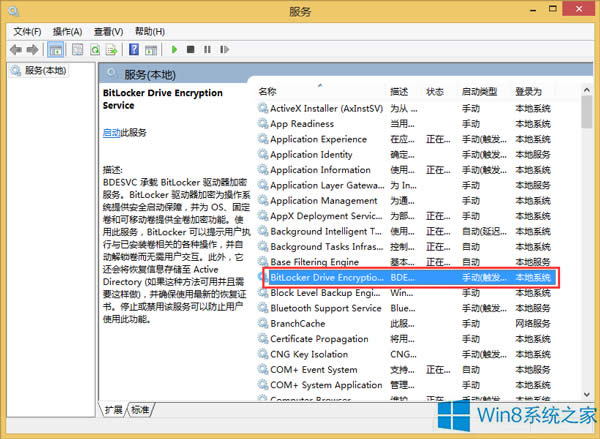The image size is (600, 439).
Task: Click the 启动 link to start this service
Action: (112, 133)
